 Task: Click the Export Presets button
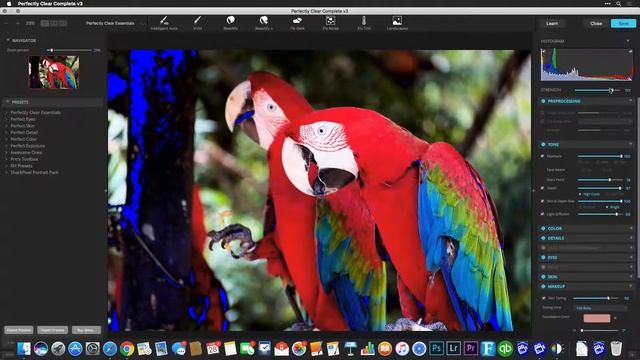click(x=19, y=330)
